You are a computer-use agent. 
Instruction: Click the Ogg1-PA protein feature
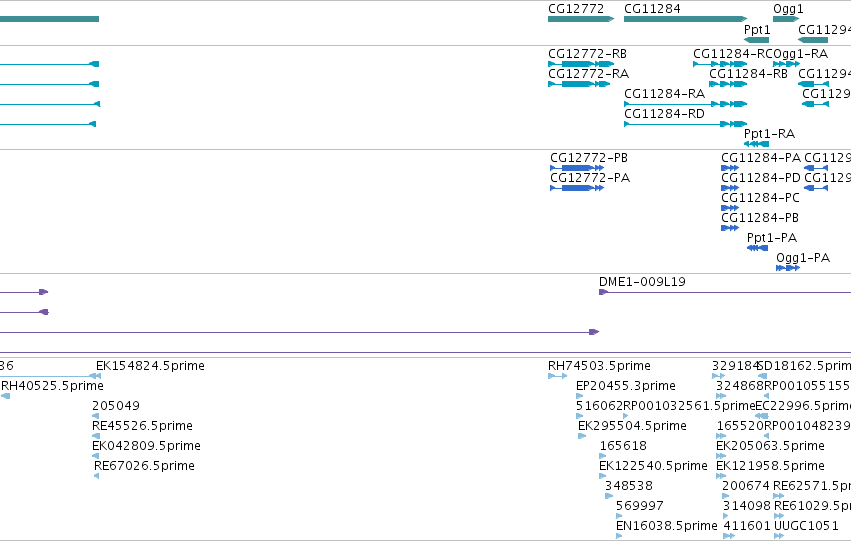(x=788, y=268)
